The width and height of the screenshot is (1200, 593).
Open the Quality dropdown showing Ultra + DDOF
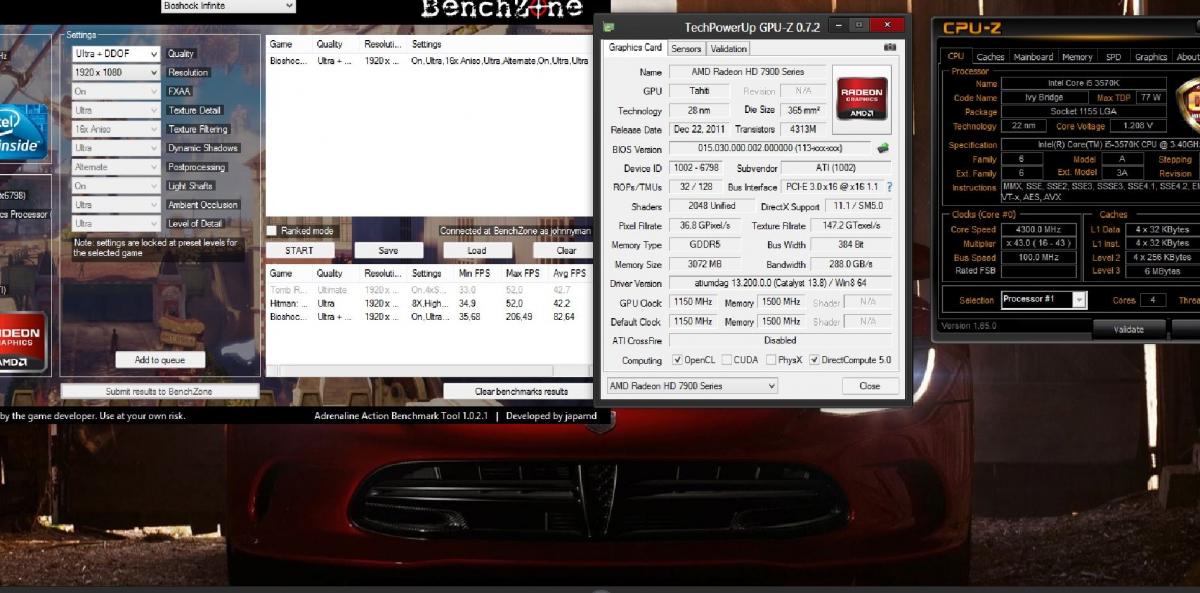pos(116,54)
